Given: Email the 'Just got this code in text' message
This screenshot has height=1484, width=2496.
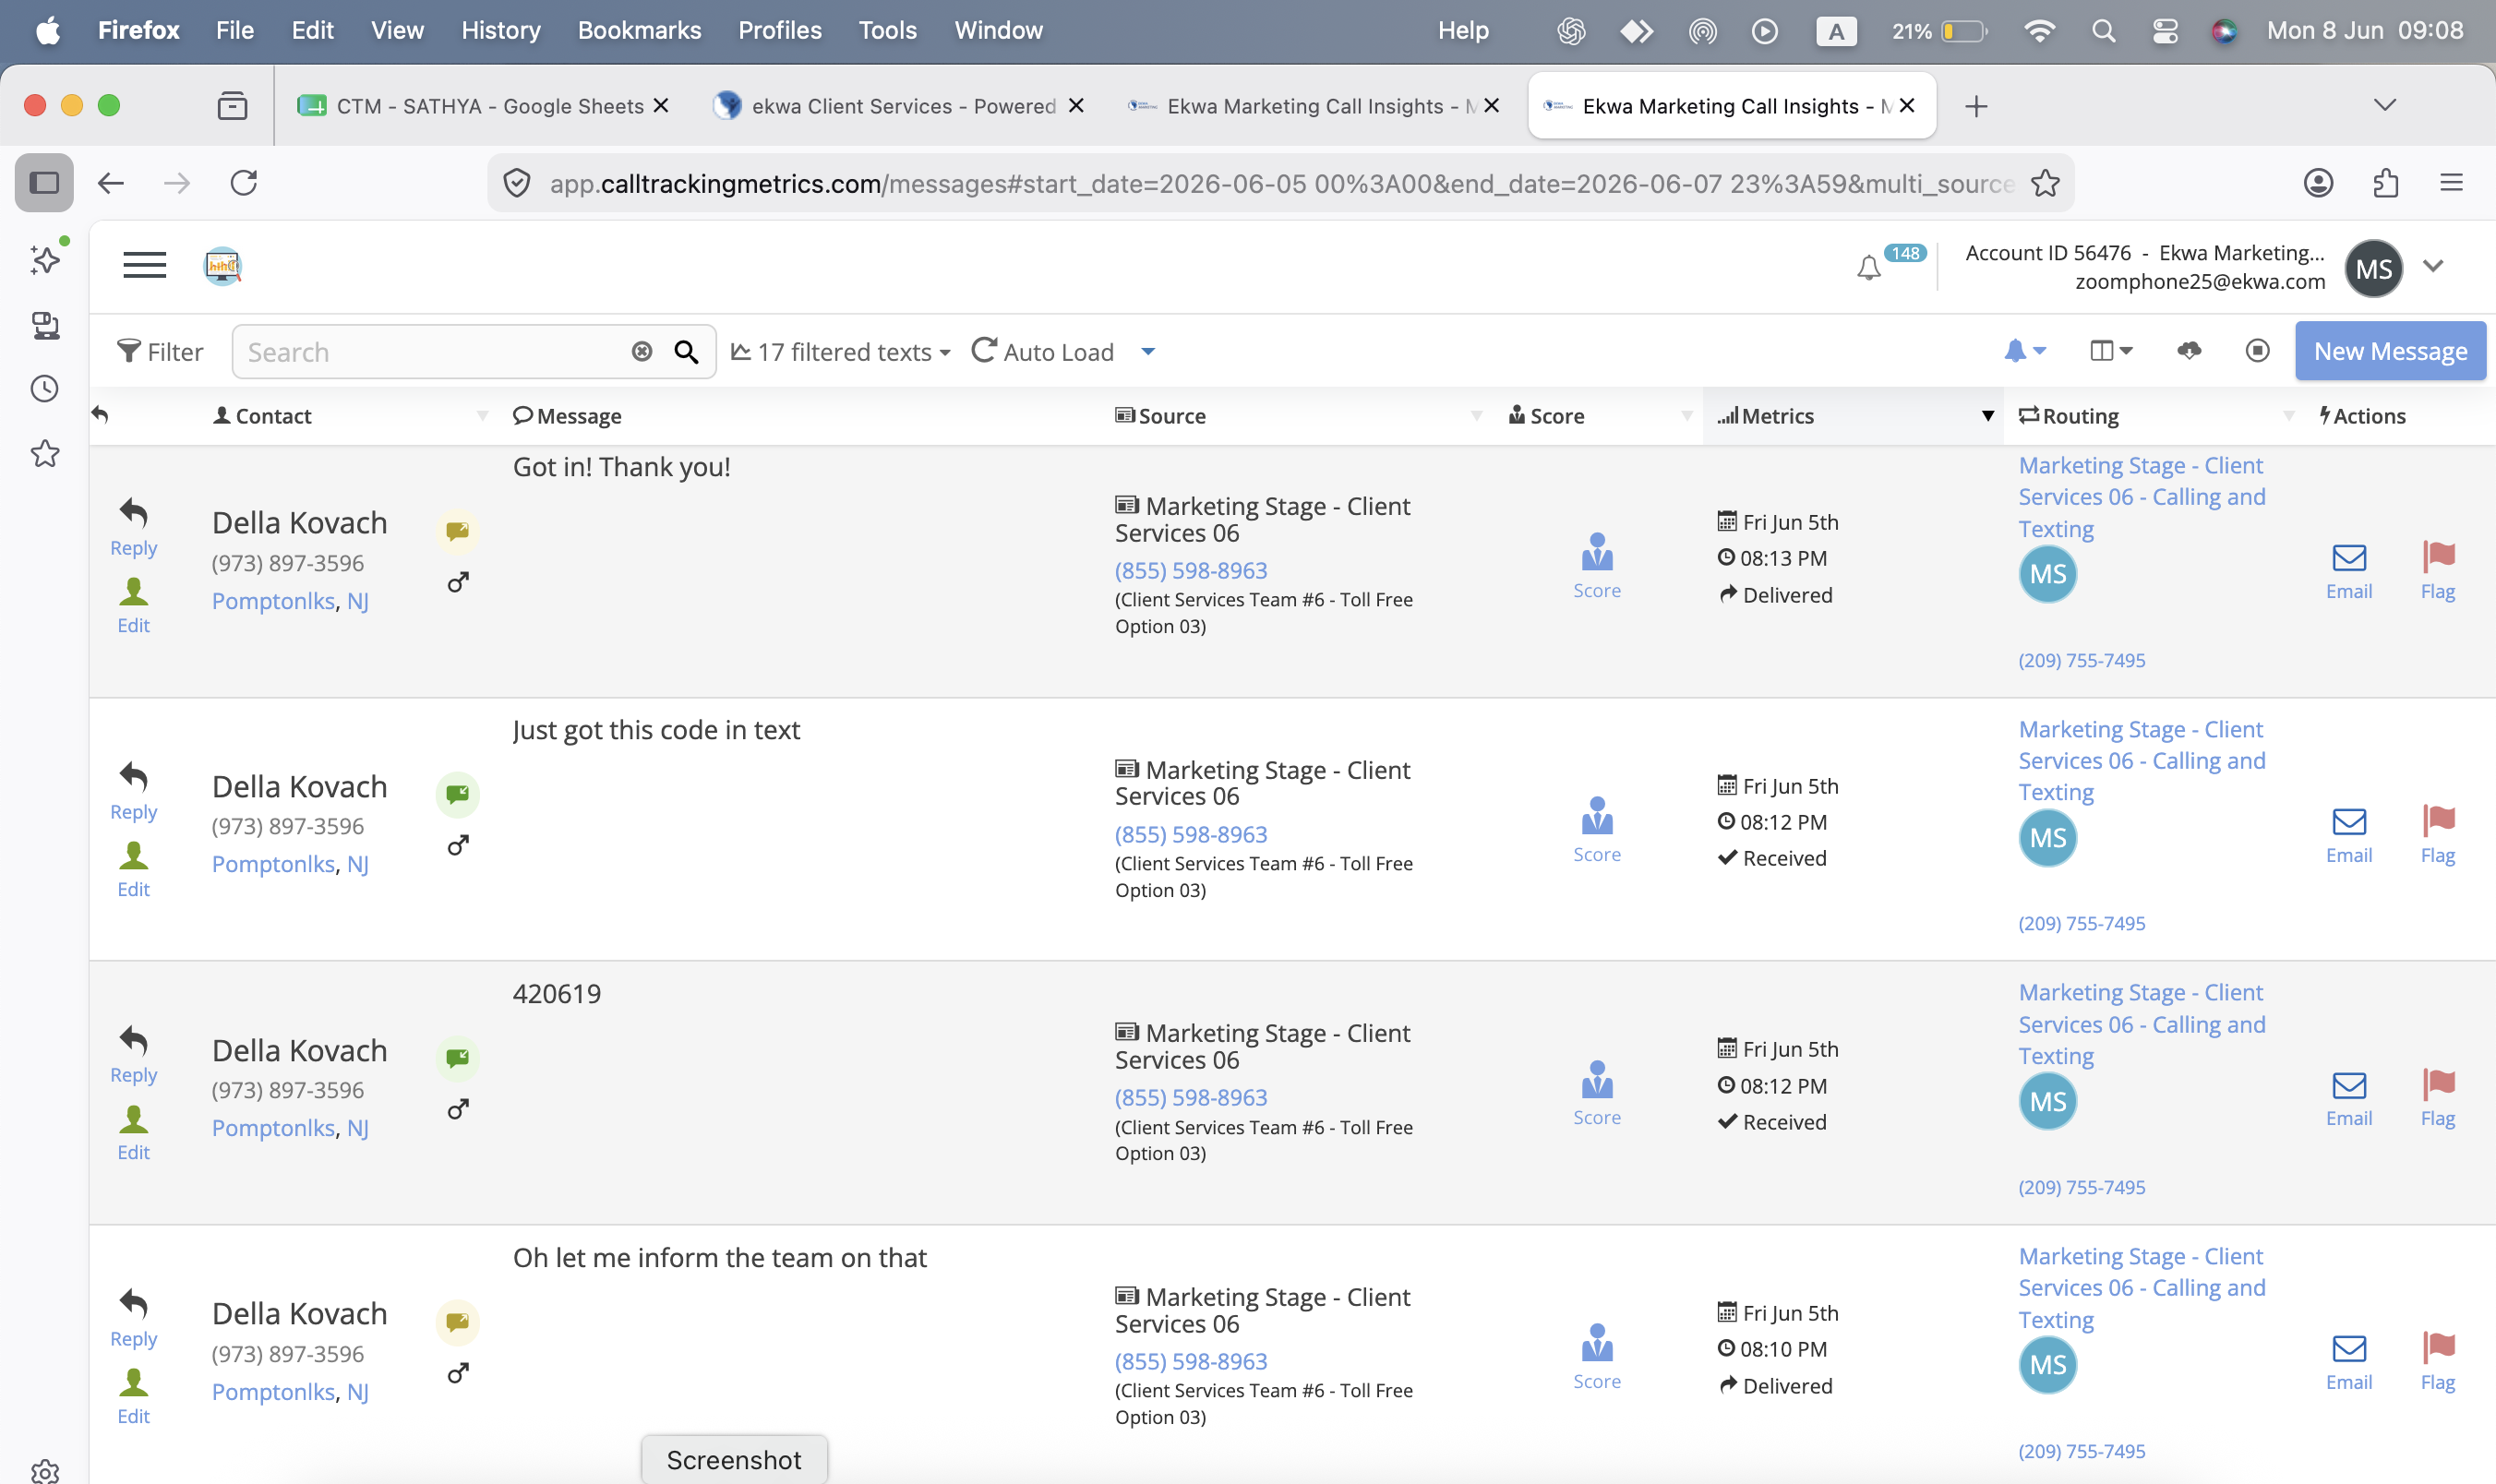Looking at the screenshot, I should [2348, 836].
